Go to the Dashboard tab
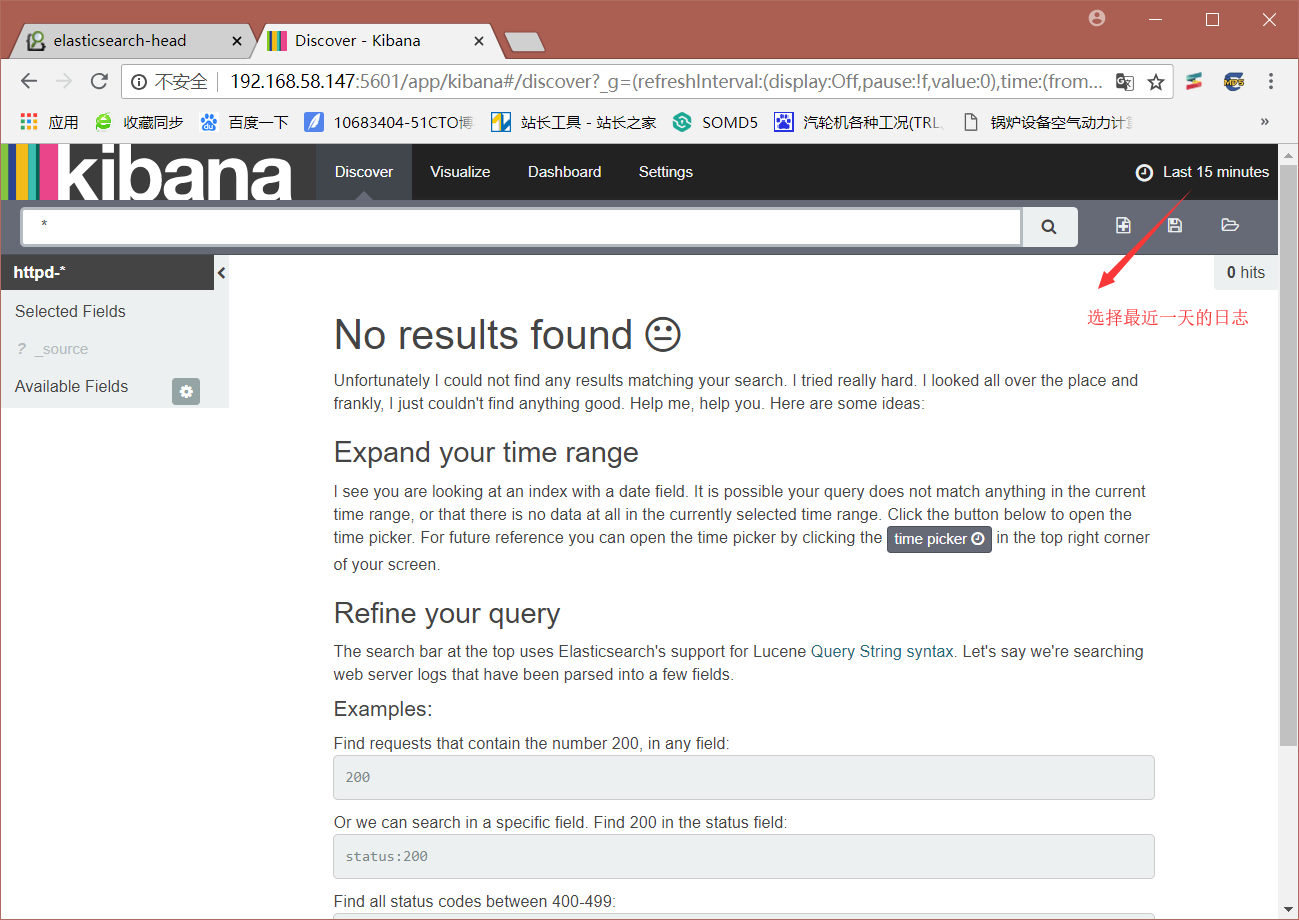The height and width of the screenshot is (920, 1299). pyautogui.click(x=565, y=172)
